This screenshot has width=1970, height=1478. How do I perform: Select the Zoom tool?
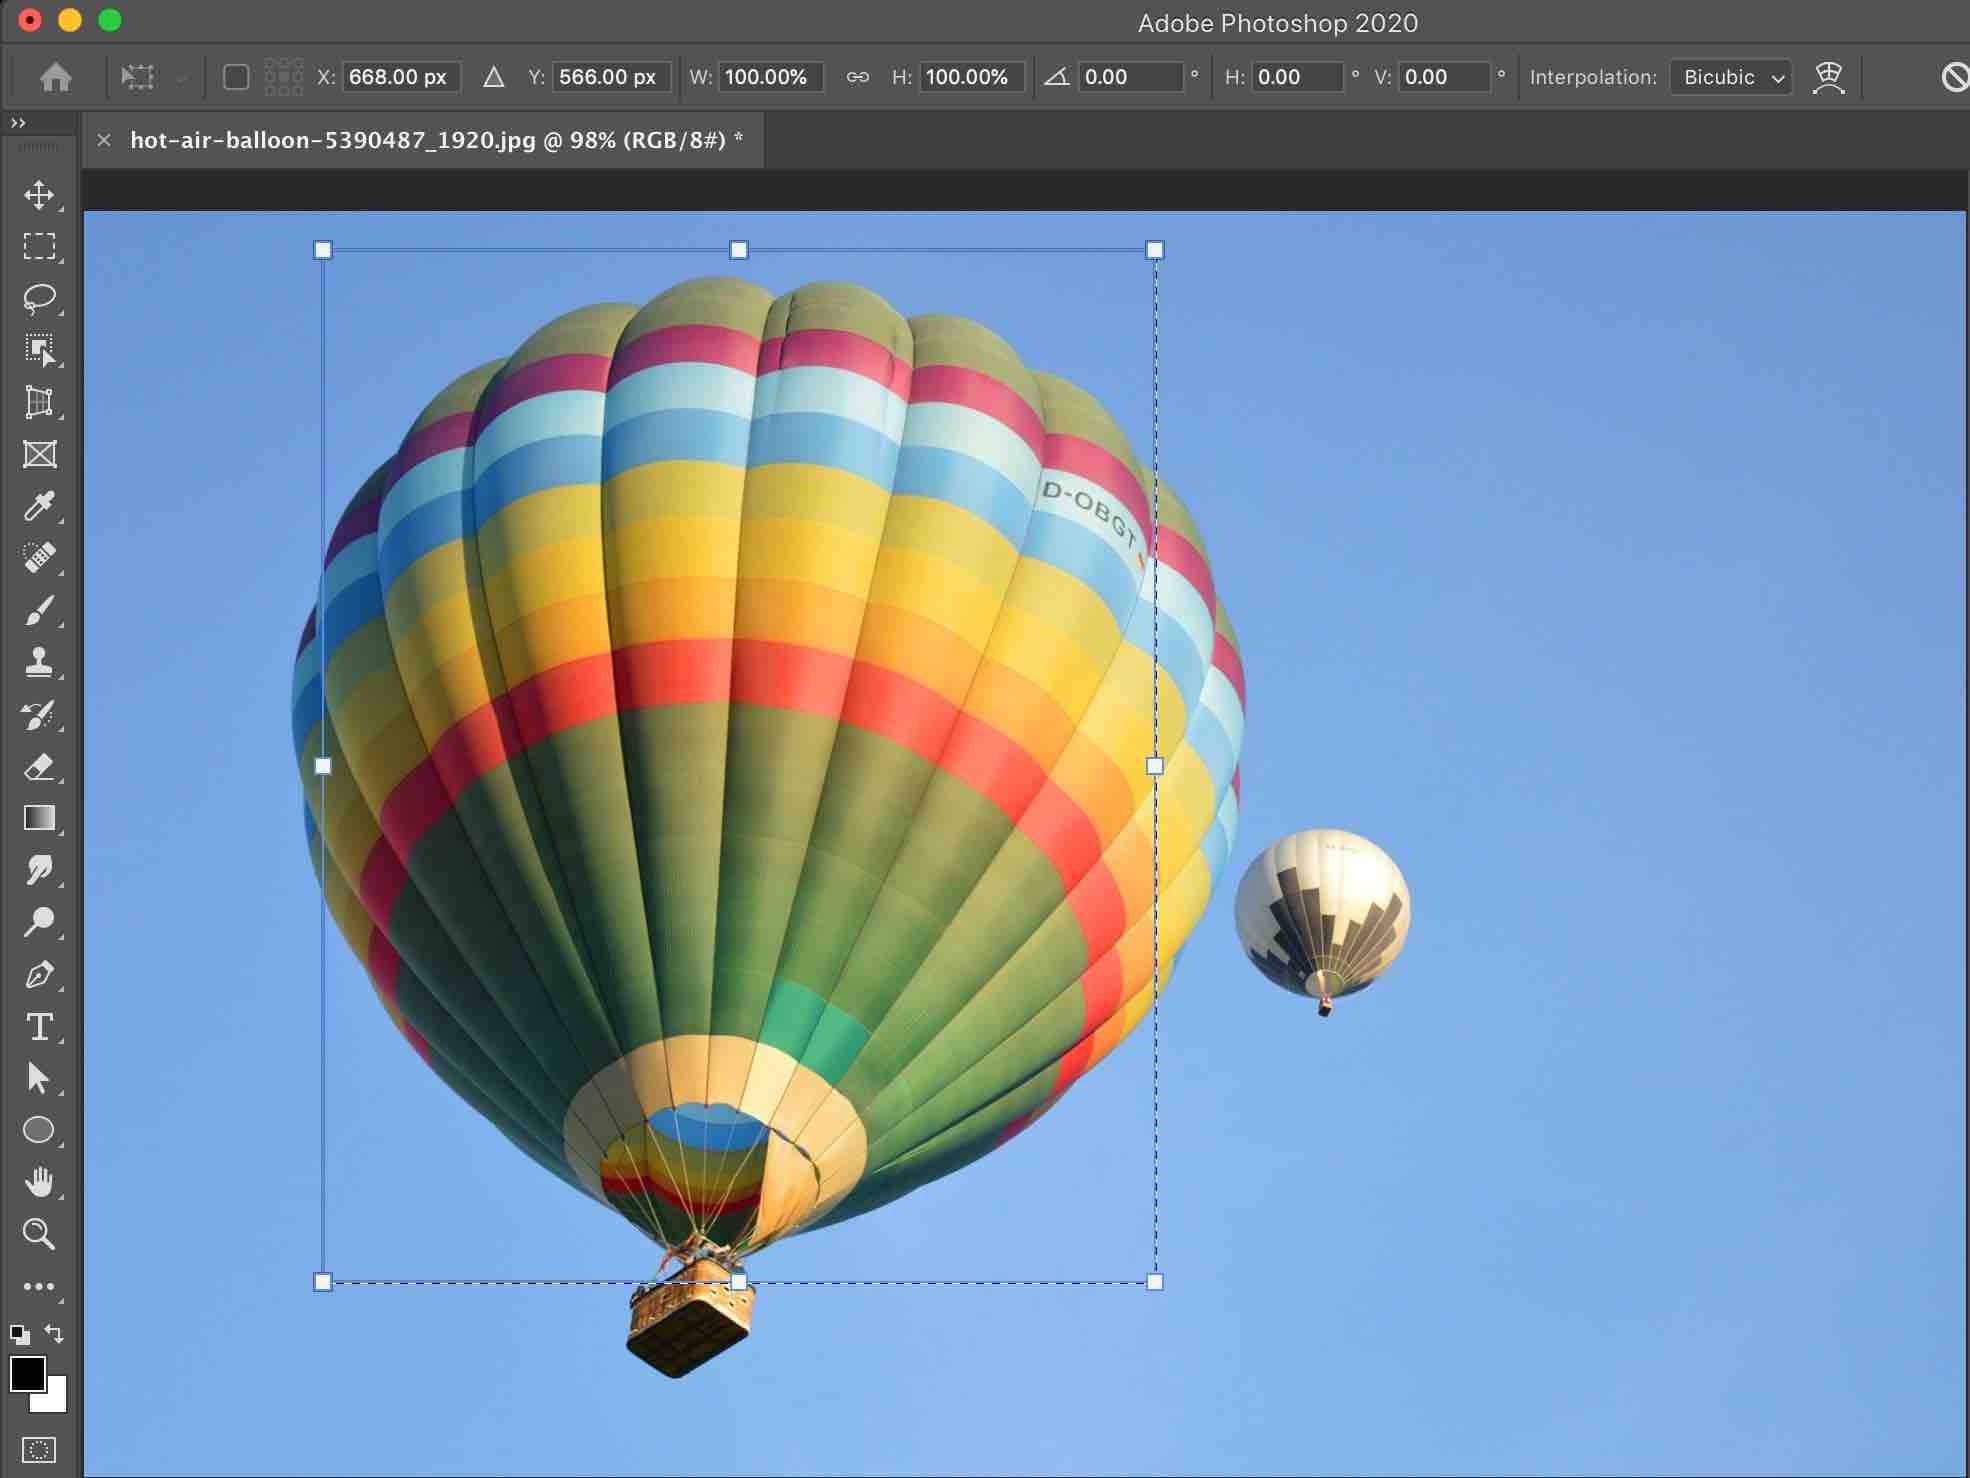pyautogui.click(x=39, y=1234)
